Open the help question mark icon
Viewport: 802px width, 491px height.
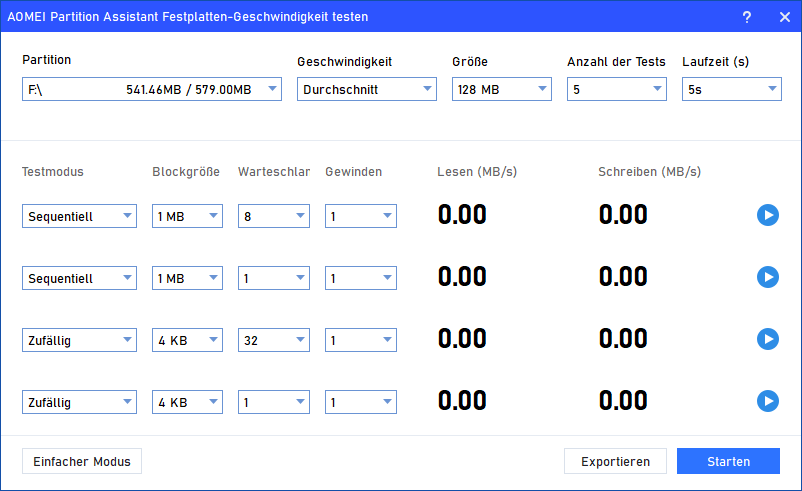pyautogui.click(x=746, y=17)
